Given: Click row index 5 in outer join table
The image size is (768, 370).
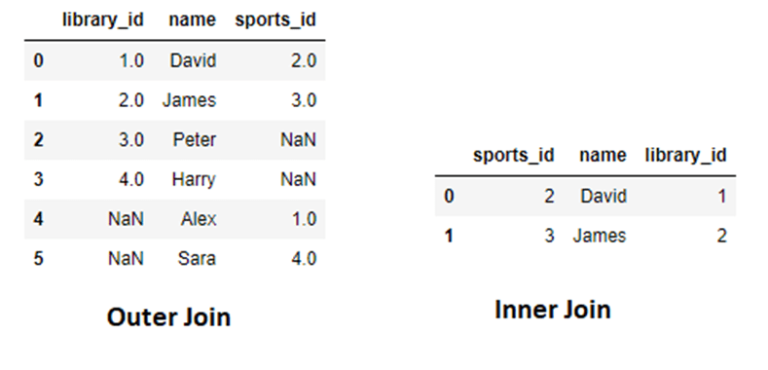Looking at the screenshot, I should click(38, 258).
